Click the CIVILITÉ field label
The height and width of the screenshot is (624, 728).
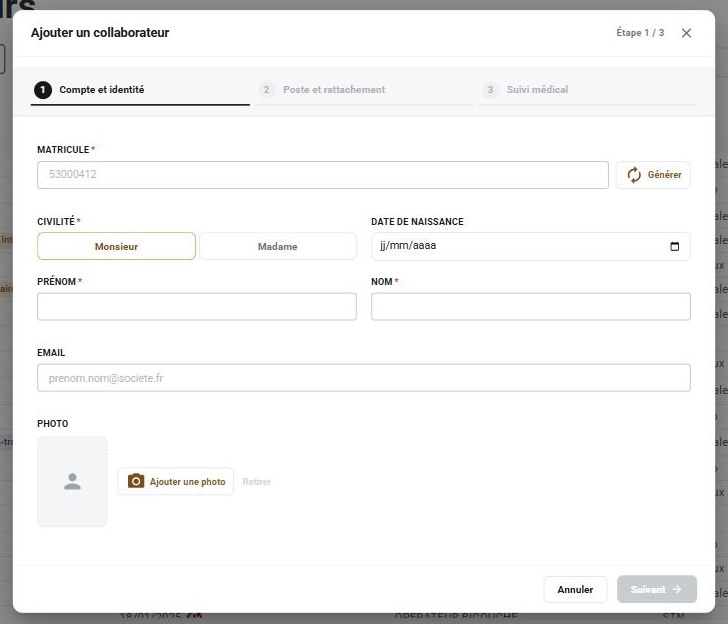[x=56, y=221]
